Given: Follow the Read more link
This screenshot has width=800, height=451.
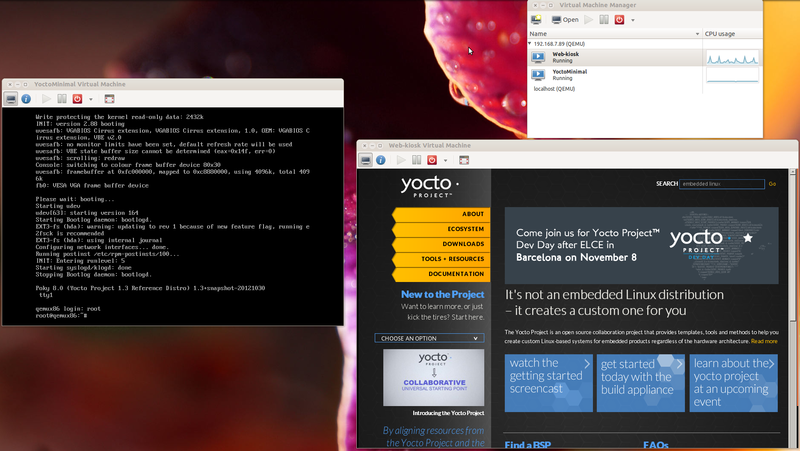Looking at the screenshot, I should 764,341.
